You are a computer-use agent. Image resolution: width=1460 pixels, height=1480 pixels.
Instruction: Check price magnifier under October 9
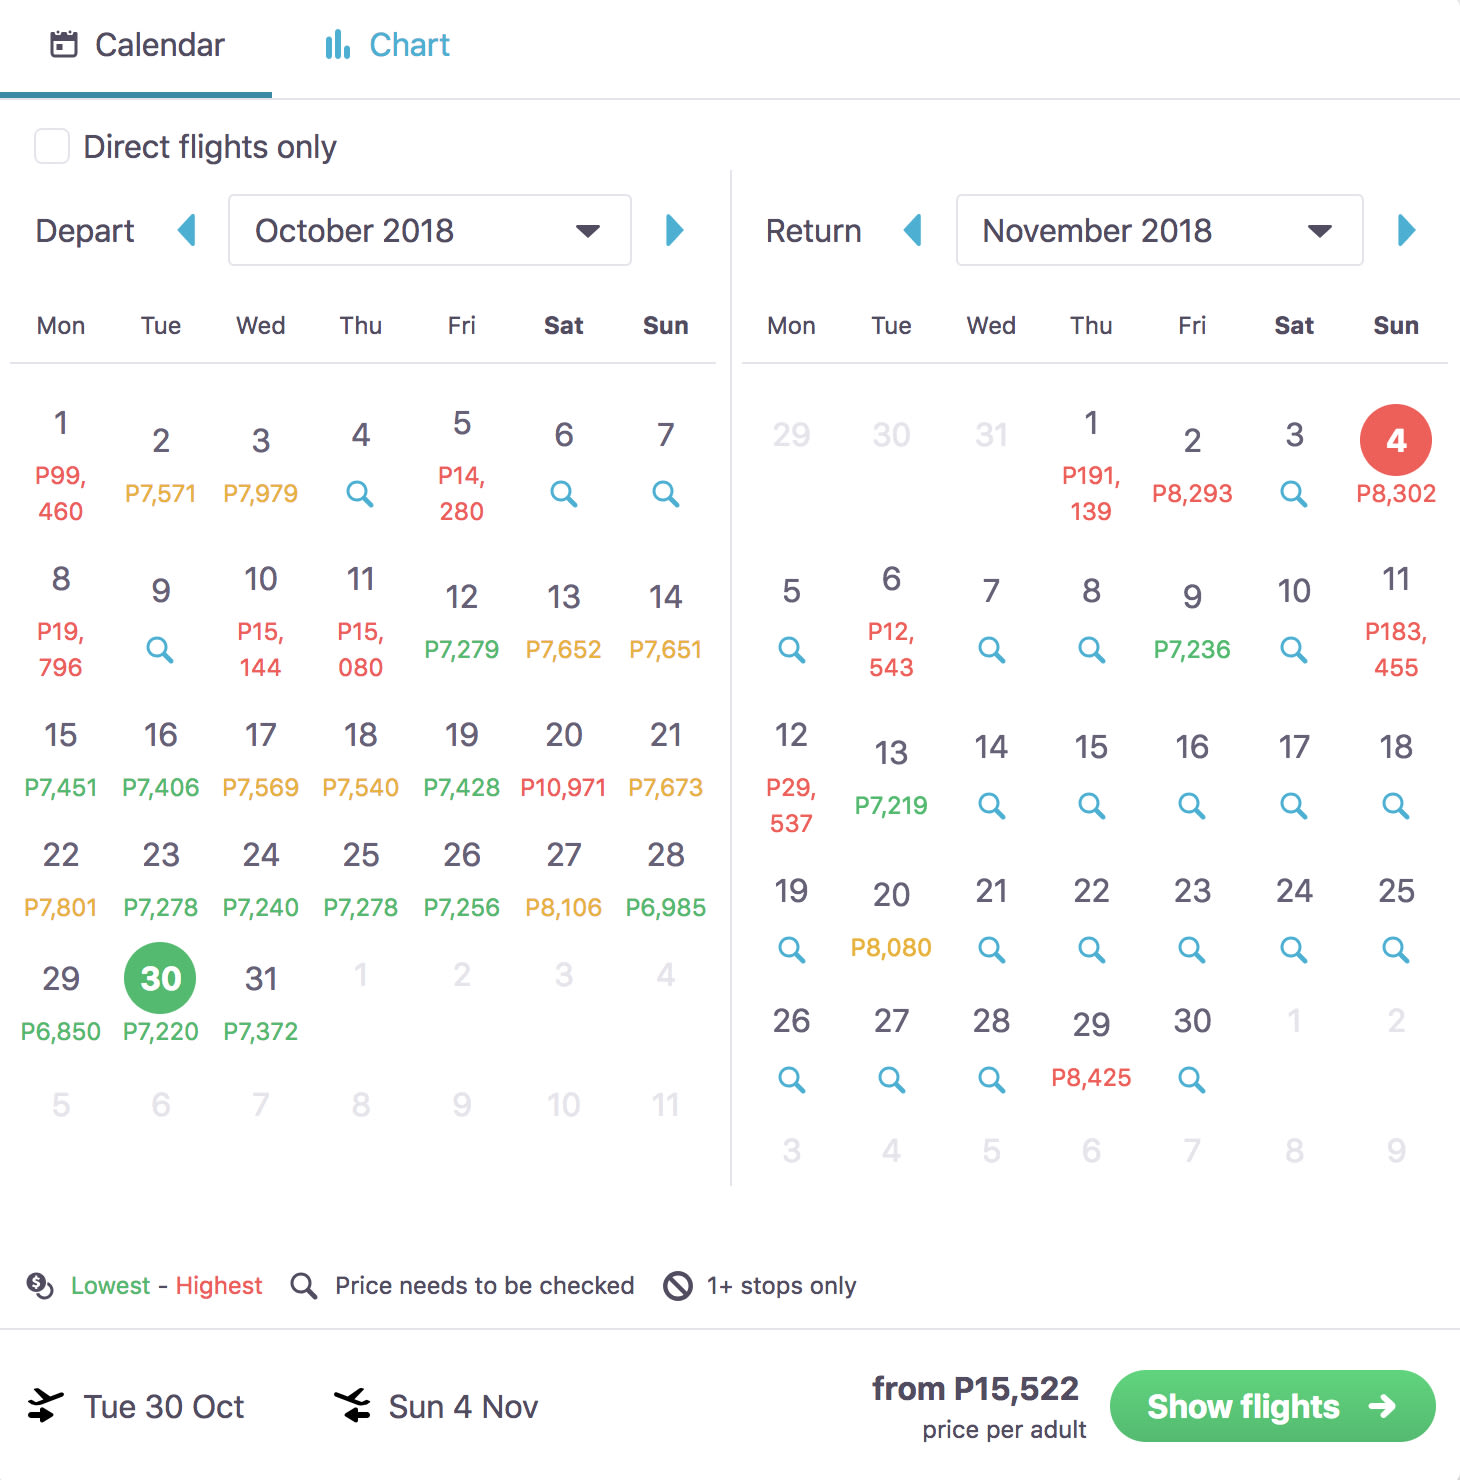click(160, 649)
